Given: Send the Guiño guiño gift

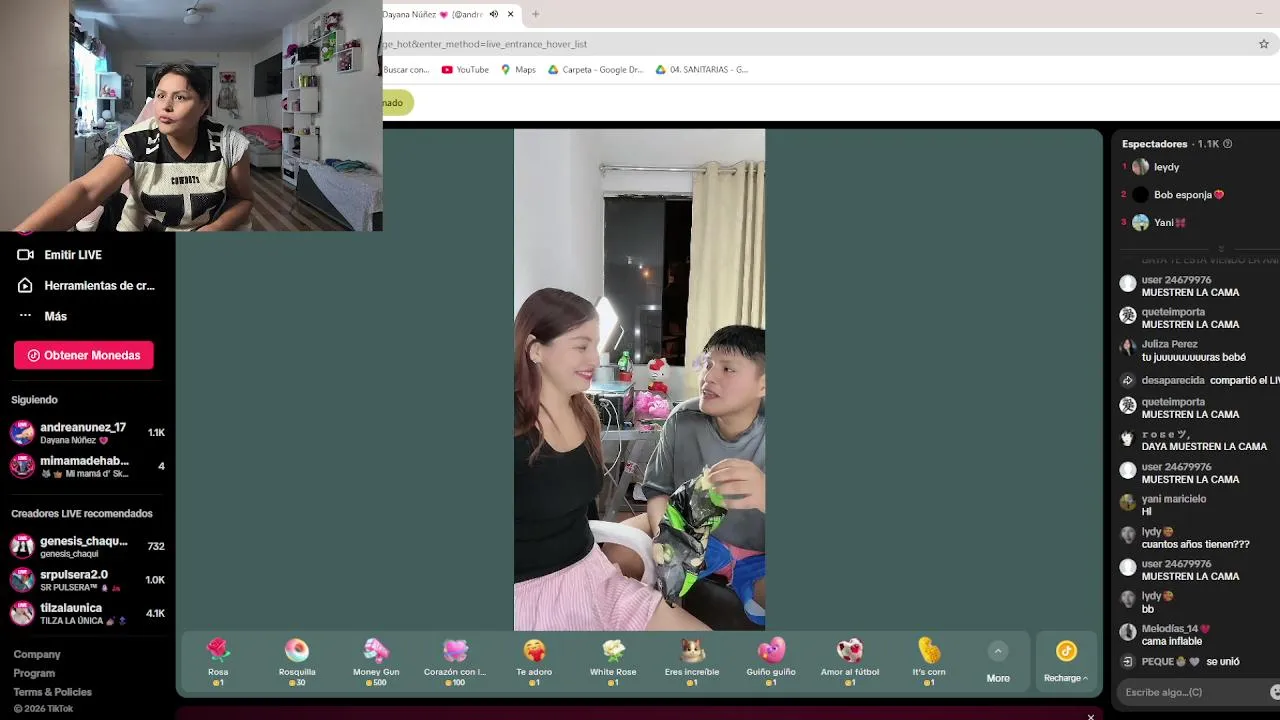Looking at the screenshot, I should tap(771, 662).
